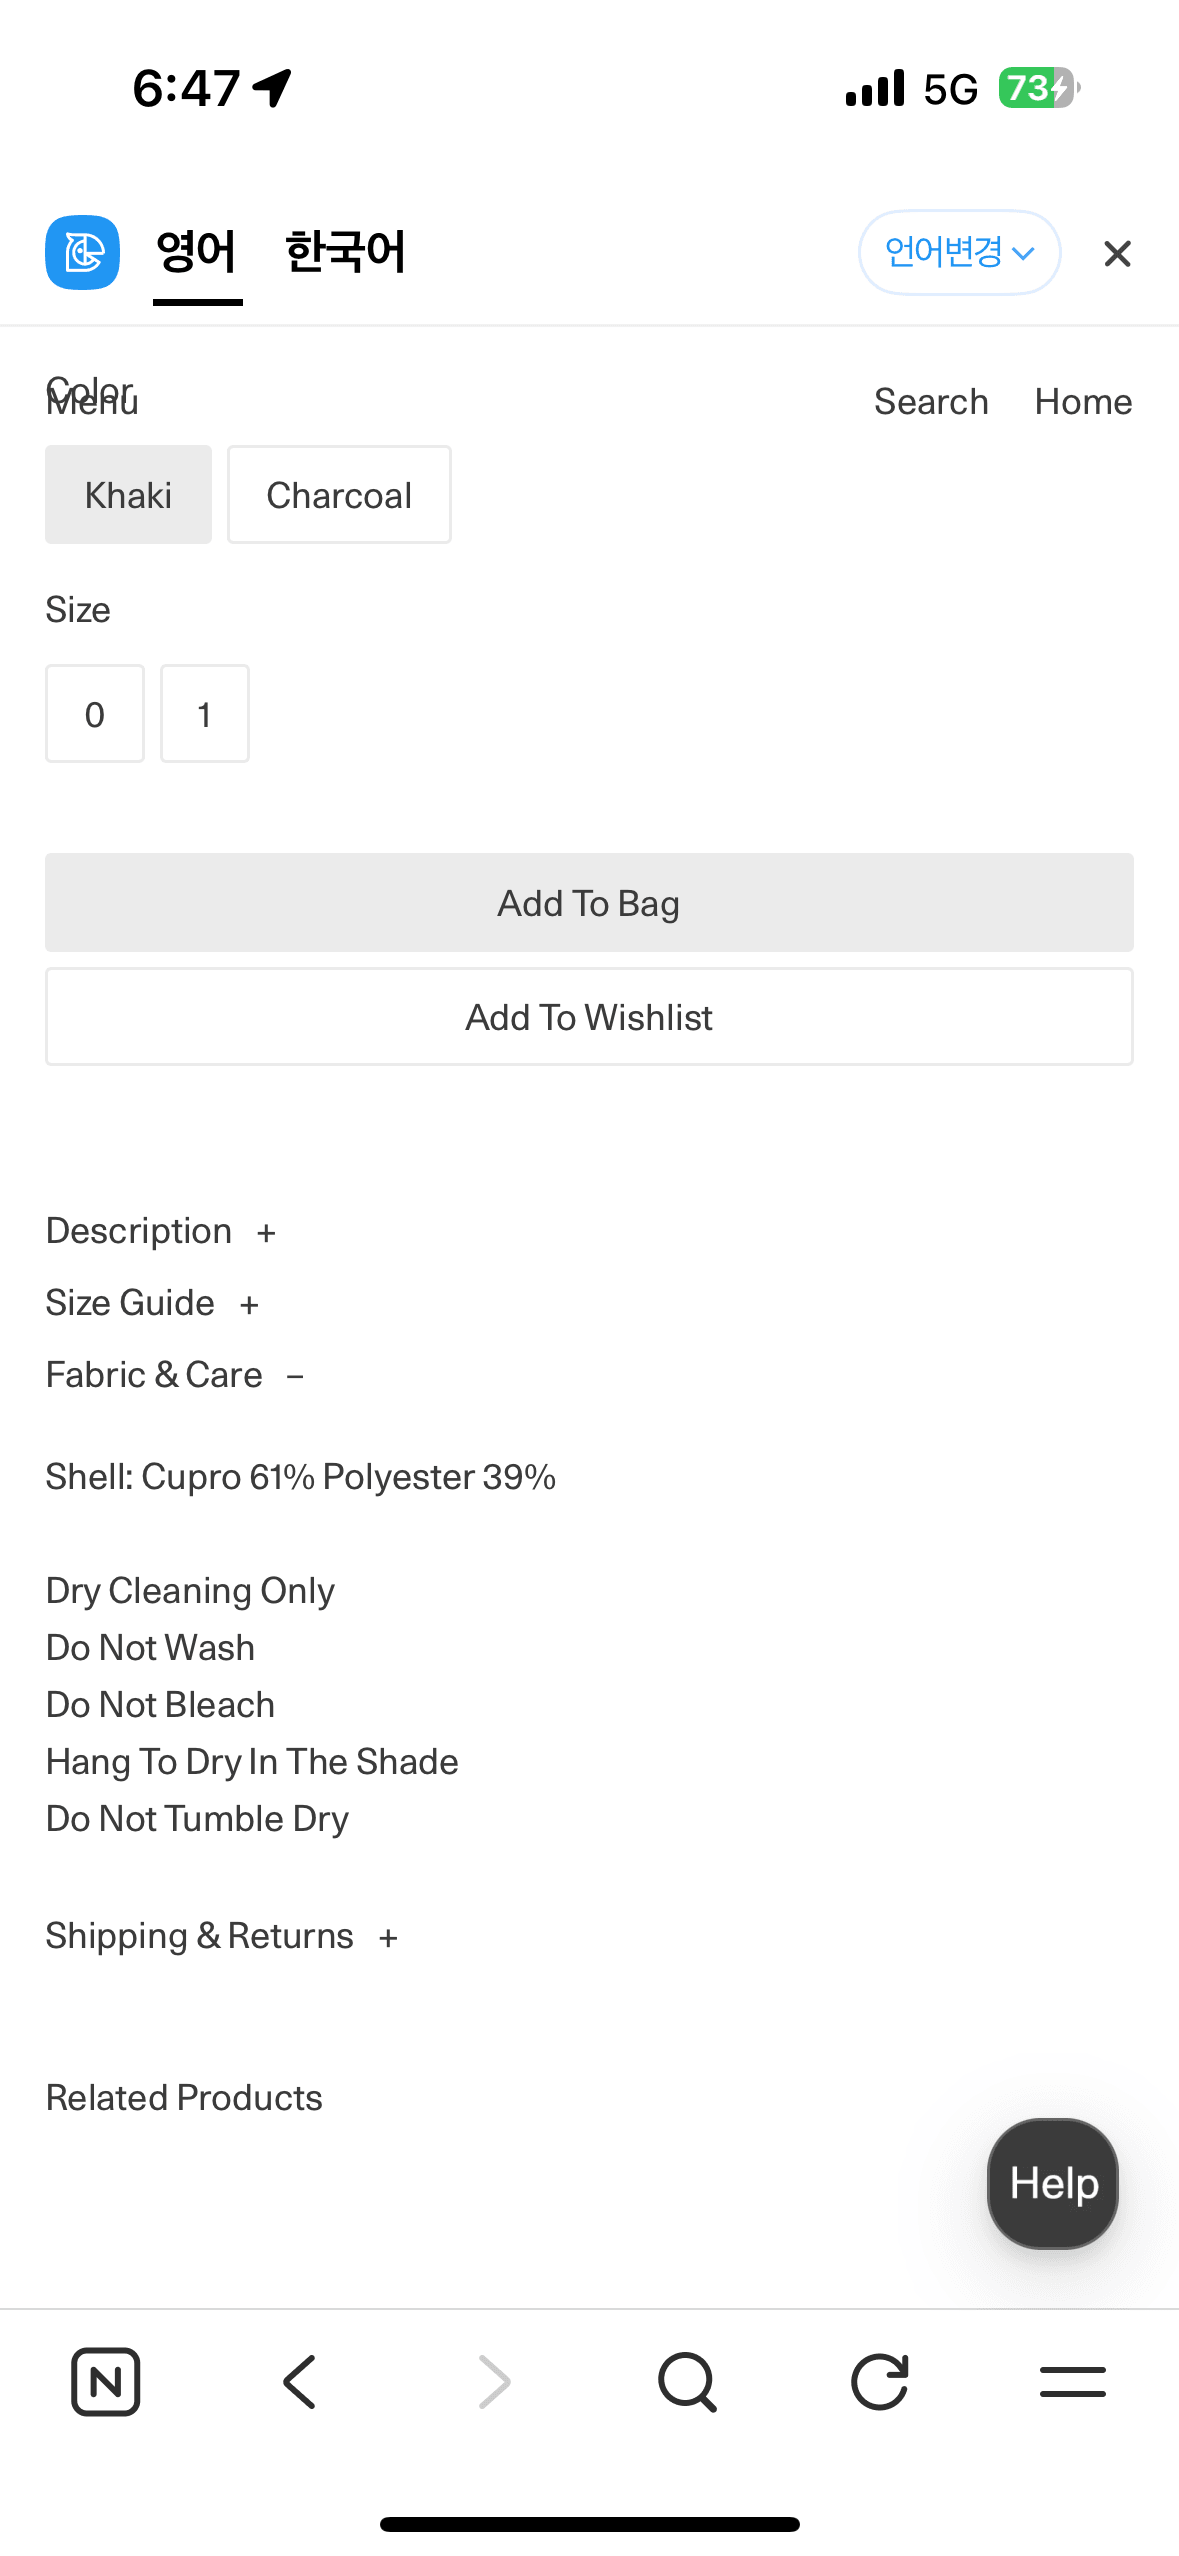This screenshot has width=1179, height=2556.
Task: Go forward using the right arrow
Action: pos(494,2381)
